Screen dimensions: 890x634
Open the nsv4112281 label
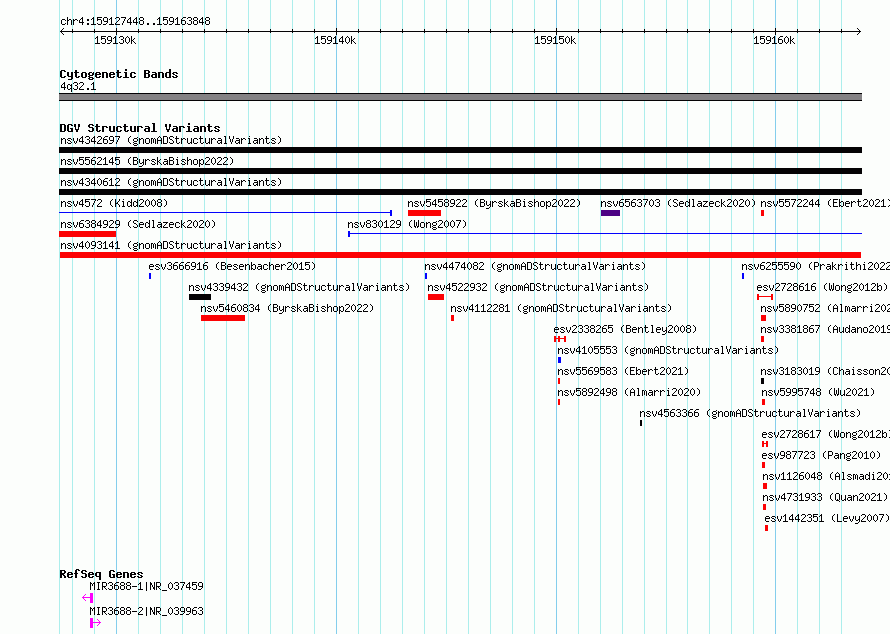[x=561, y=308]
